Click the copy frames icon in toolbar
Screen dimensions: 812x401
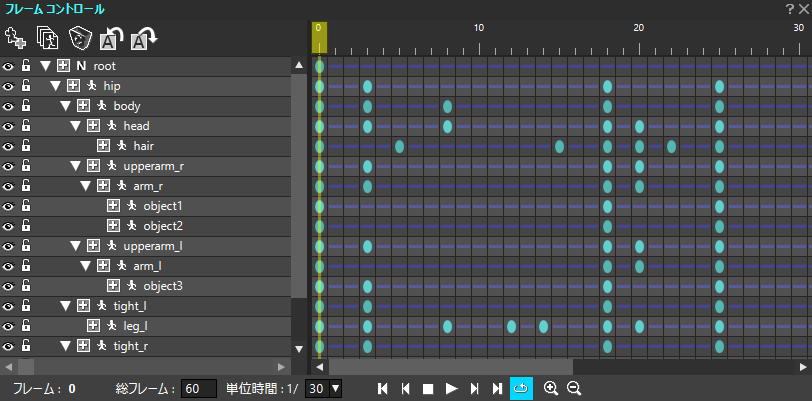coord(48,38)
